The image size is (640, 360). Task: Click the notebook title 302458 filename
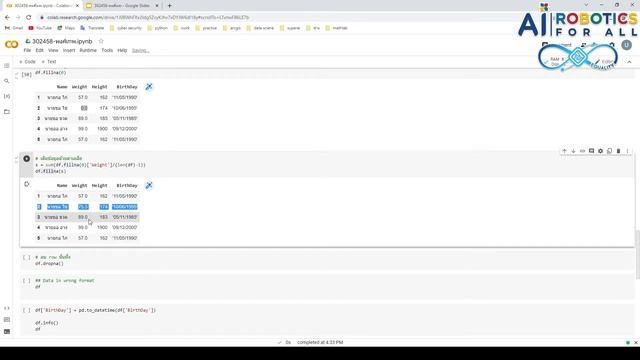[62, 41]
